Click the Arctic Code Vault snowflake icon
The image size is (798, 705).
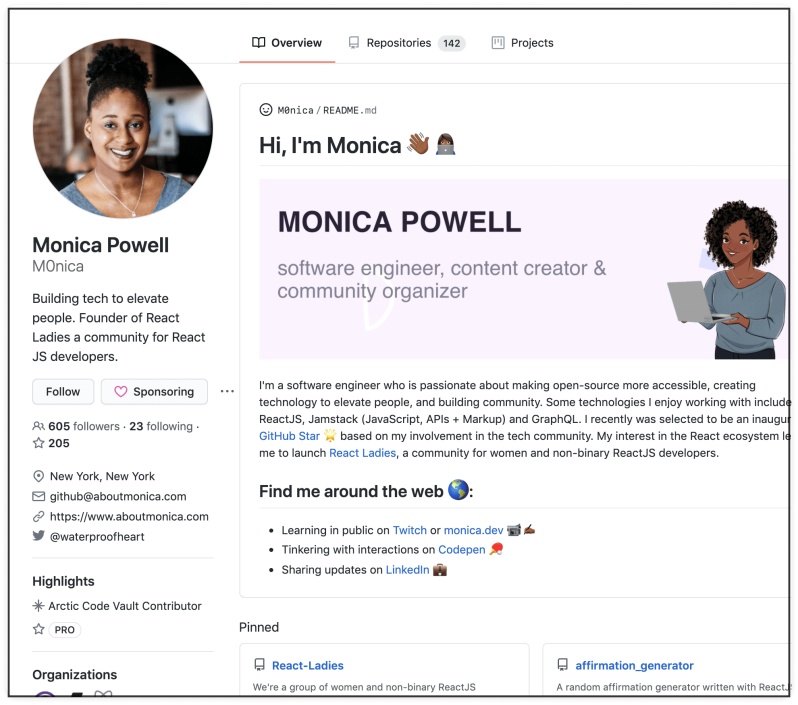click(x=38, y=606)
